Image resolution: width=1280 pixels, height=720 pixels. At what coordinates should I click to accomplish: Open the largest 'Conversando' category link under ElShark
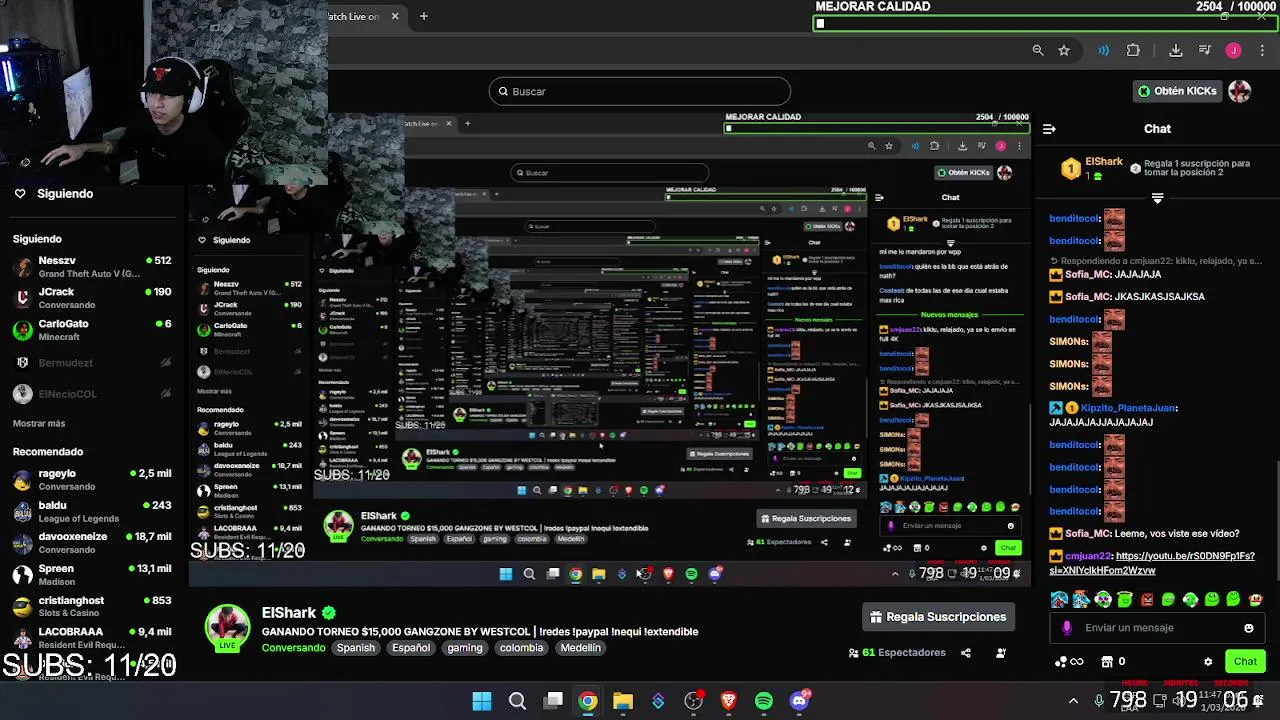click(x=293, y=648)
